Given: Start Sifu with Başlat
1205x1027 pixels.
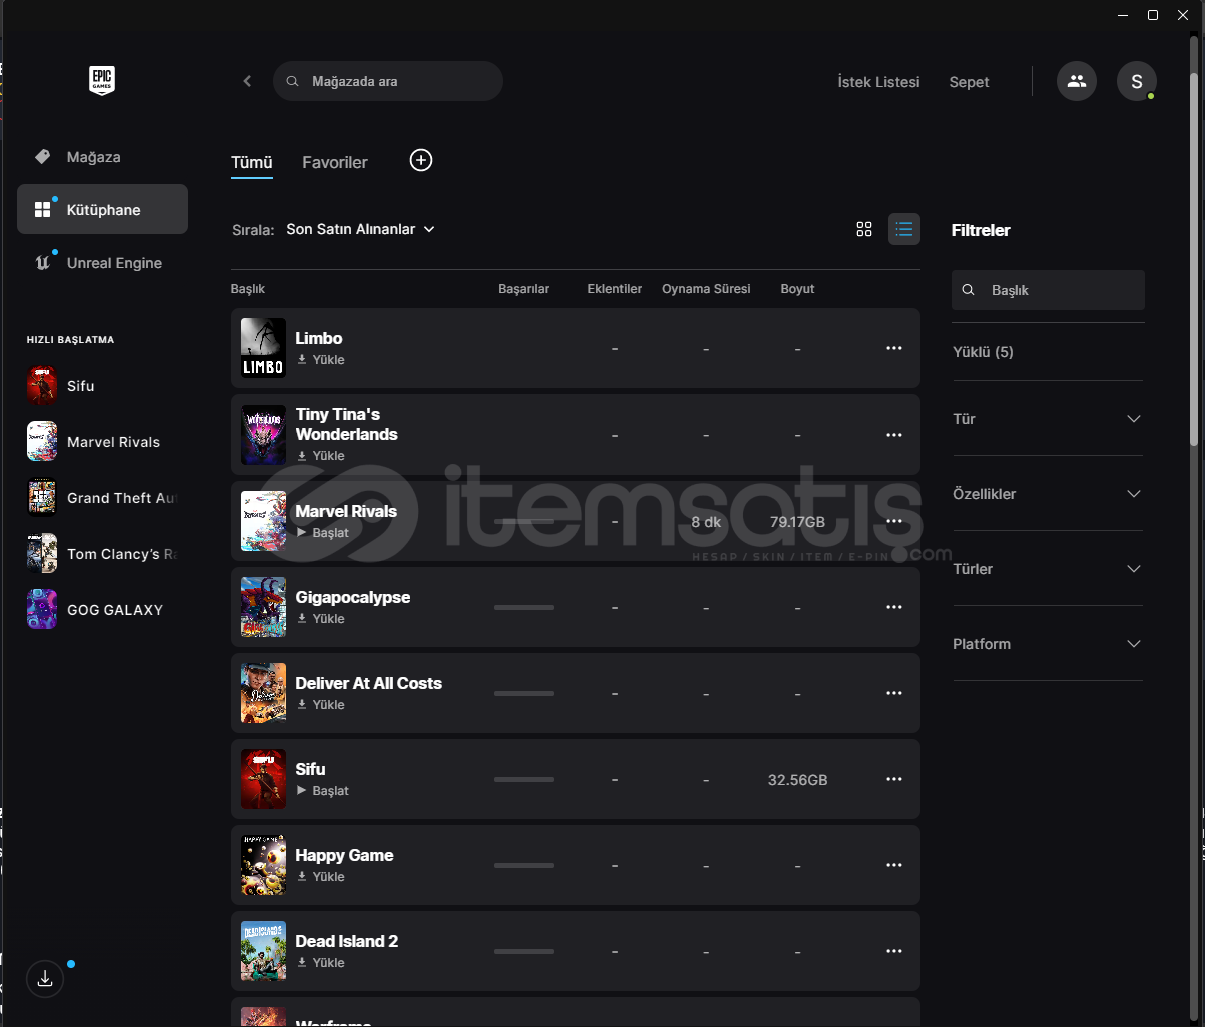Looking at the screenshot, I should 323,791.
